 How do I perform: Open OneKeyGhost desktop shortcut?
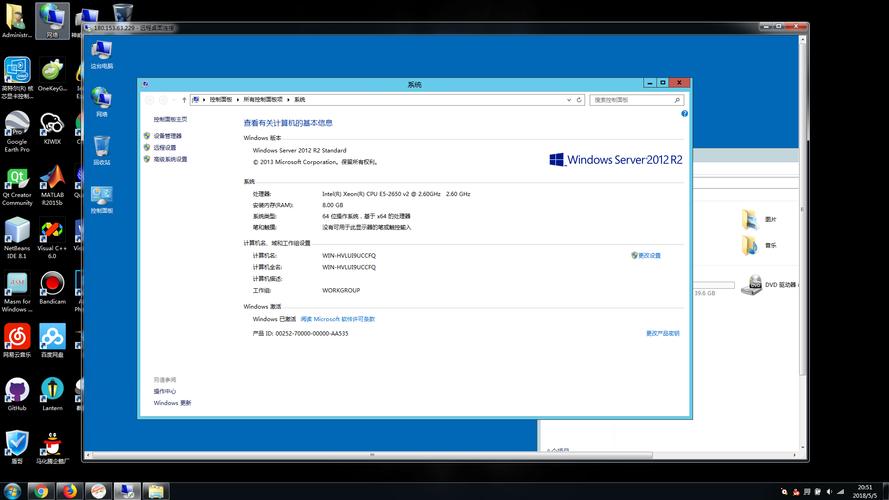[x=52, y=74]
